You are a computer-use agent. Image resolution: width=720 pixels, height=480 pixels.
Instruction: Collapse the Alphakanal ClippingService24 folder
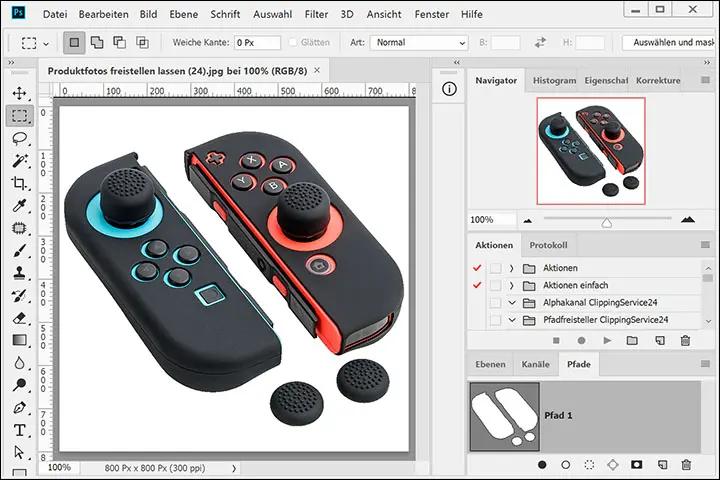coord(511,302)
